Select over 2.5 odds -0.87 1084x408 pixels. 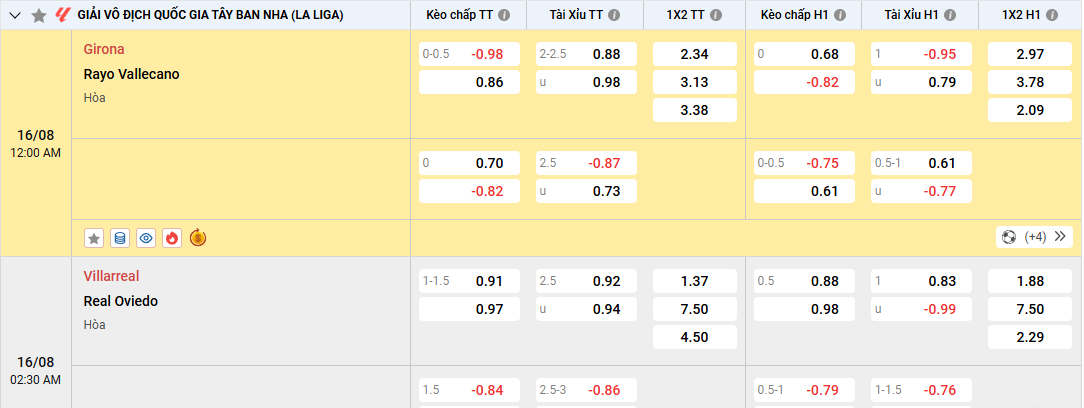tap(586, 163)
